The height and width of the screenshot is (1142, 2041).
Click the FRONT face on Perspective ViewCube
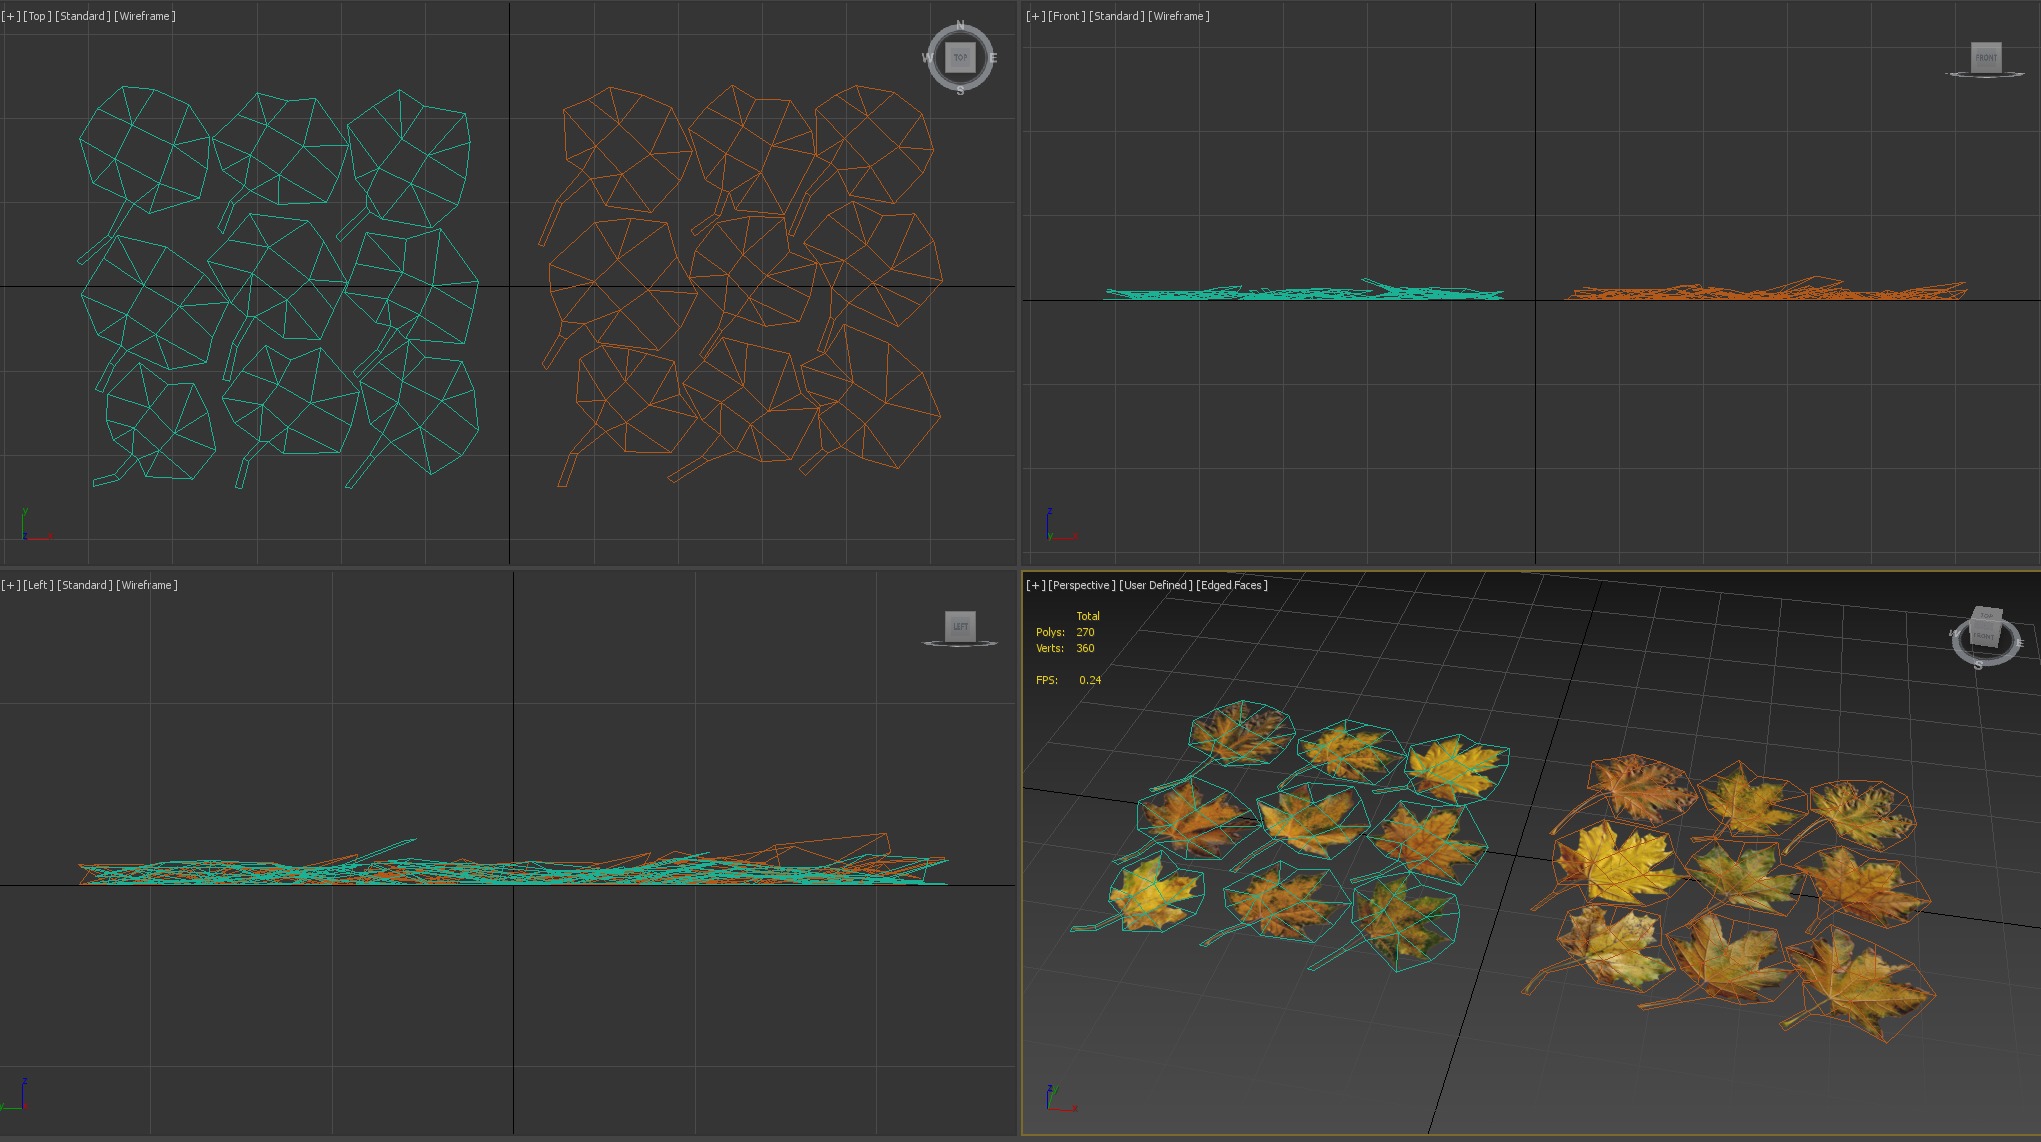(x=1984, y=636)
